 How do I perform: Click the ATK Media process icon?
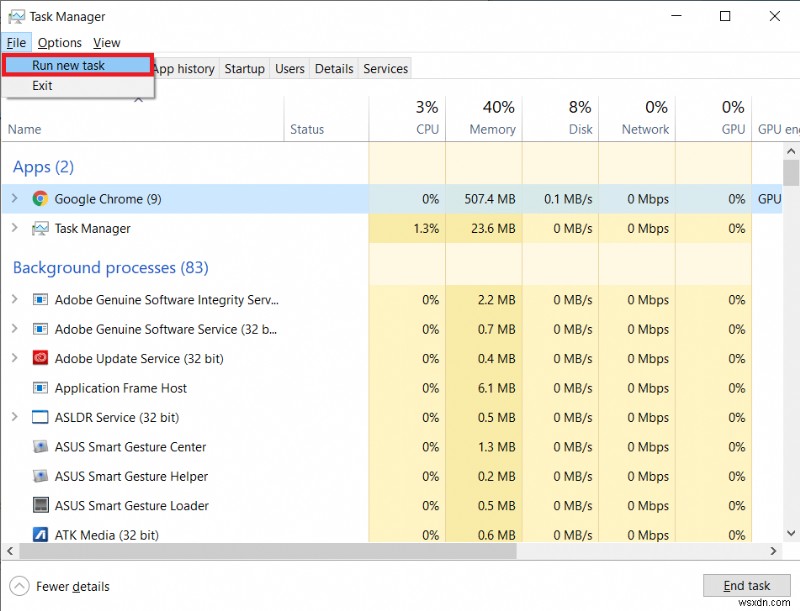40,535
